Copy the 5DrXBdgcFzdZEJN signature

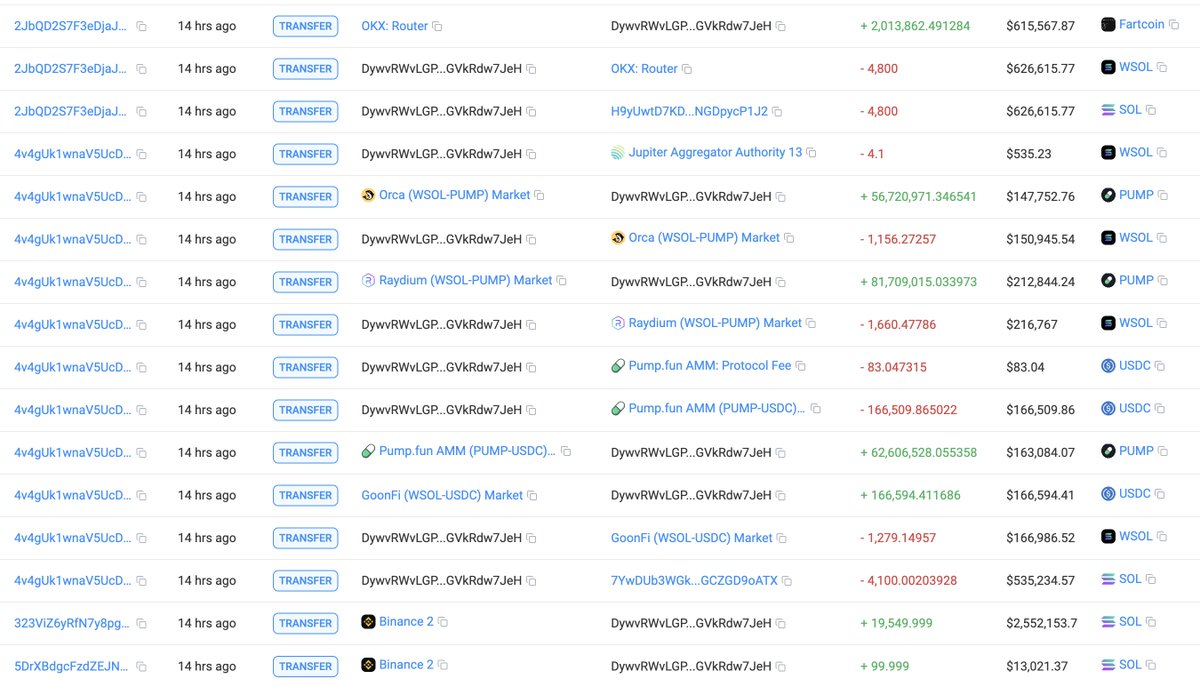coord(141,666)
